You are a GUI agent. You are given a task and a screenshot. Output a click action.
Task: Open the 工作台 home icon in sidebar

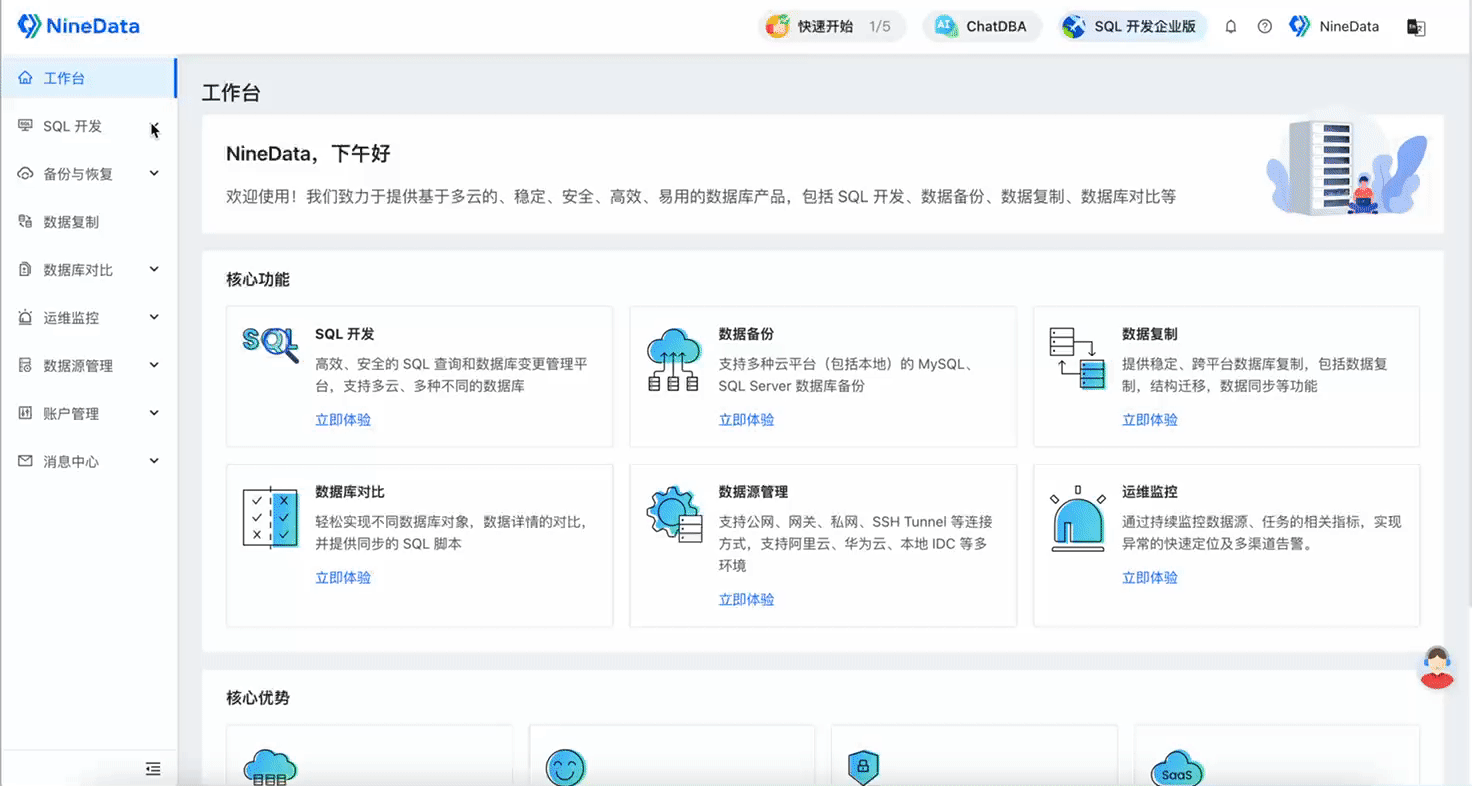[x=60, y=77]
